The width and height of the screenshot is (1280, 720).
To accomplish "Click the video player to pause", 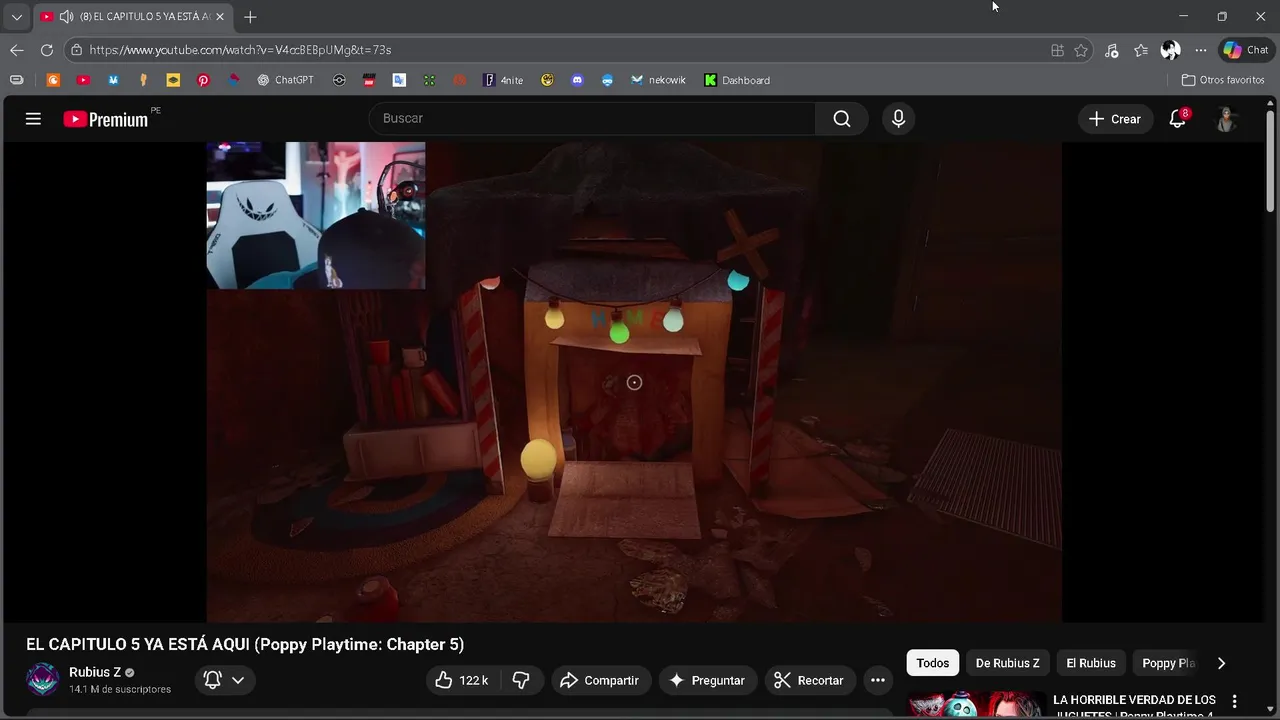I will [634, 382].
